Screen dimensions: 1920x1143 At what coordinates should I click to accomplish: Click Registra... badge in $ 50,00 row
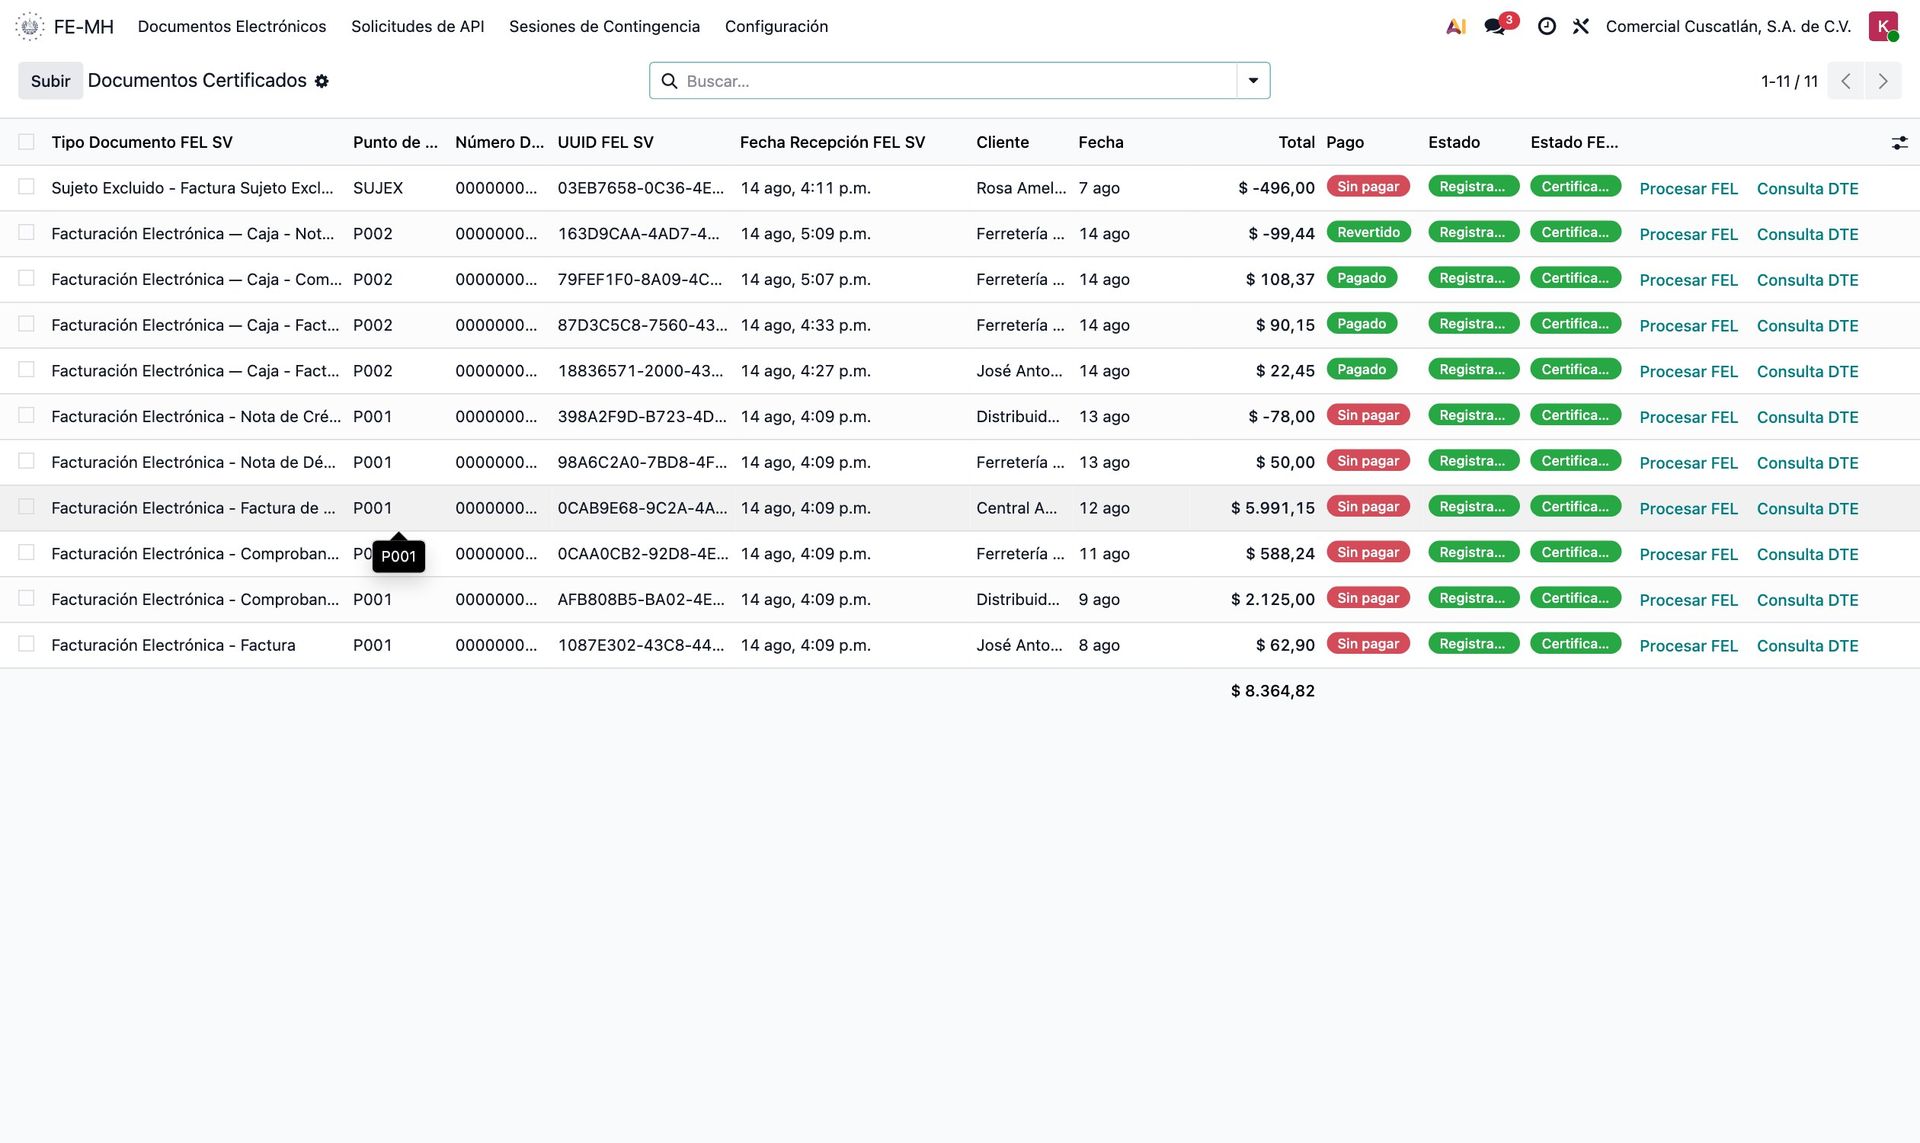coord(1473,461)
